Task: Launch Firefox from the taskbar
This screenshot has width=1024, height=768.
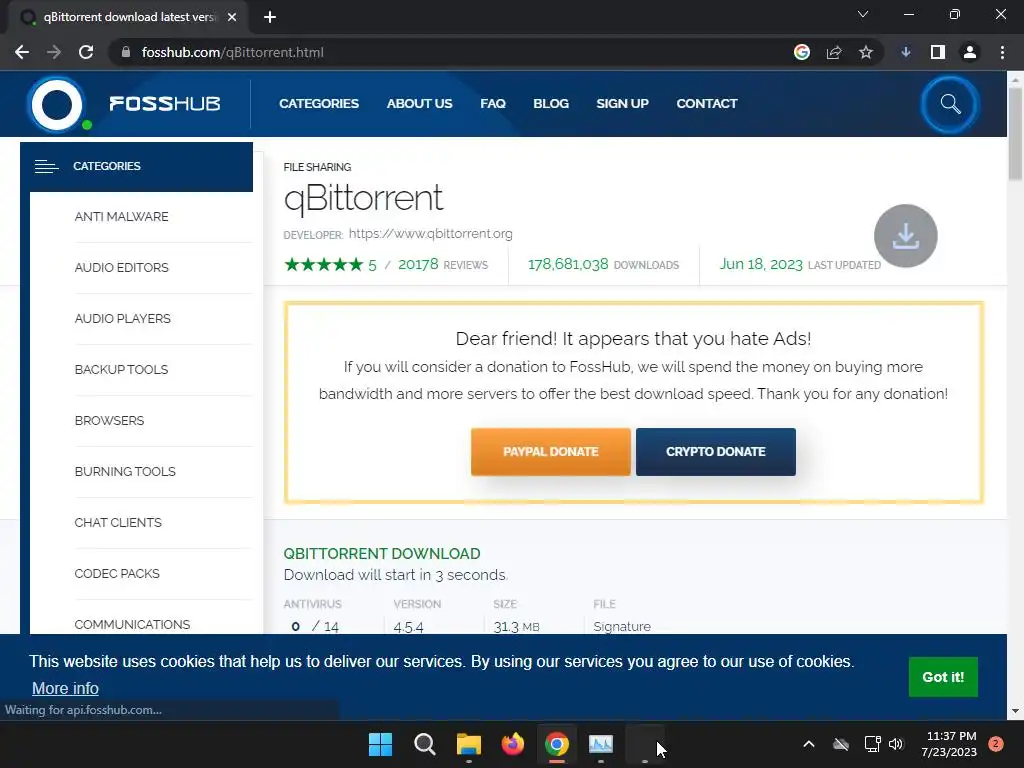Action: 513,744
